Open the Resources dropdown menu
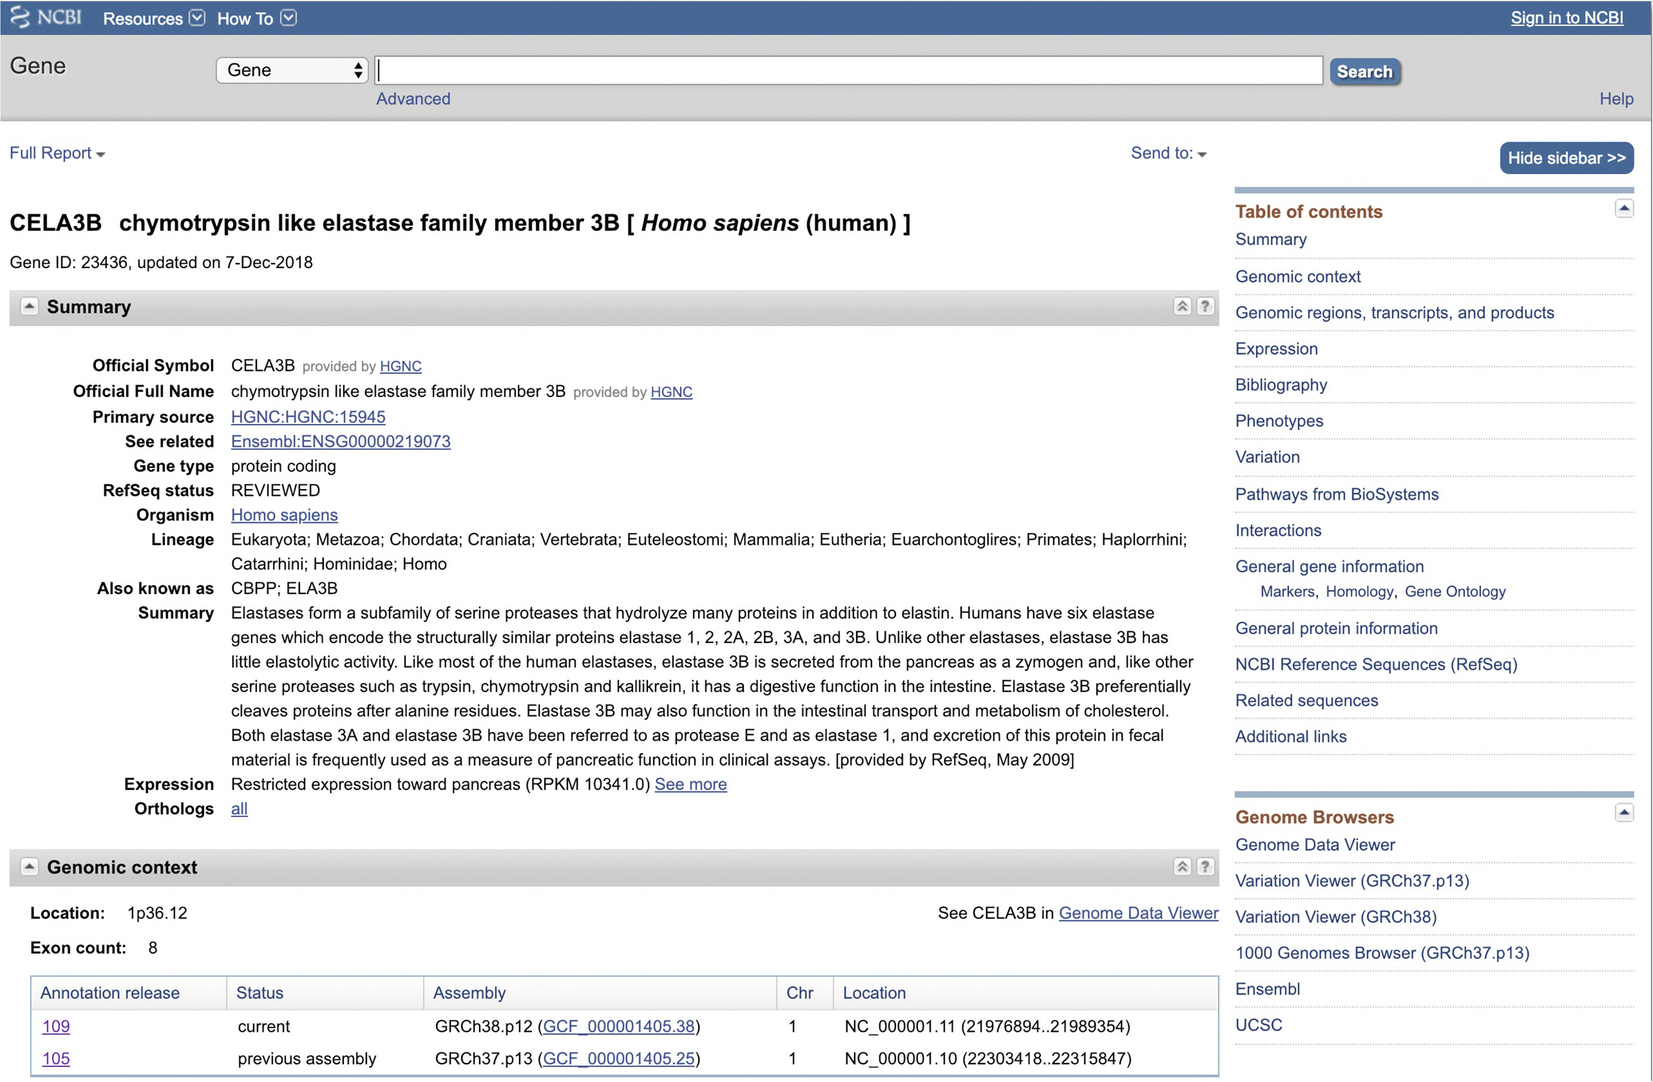Viewport: 1653px width, 1082px height. (x=154, y=18)
